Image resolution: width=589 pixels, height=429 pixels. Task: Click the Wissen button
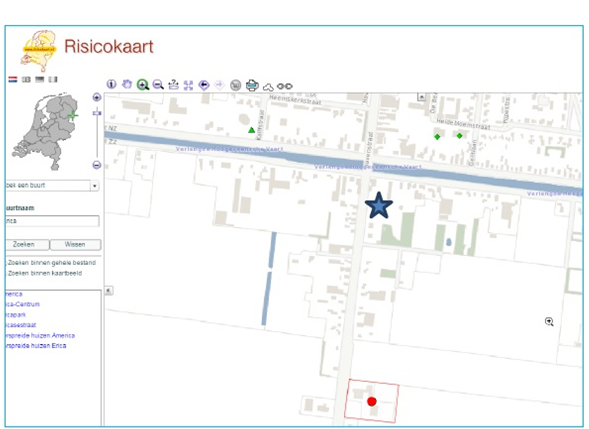tap(75, 245)
